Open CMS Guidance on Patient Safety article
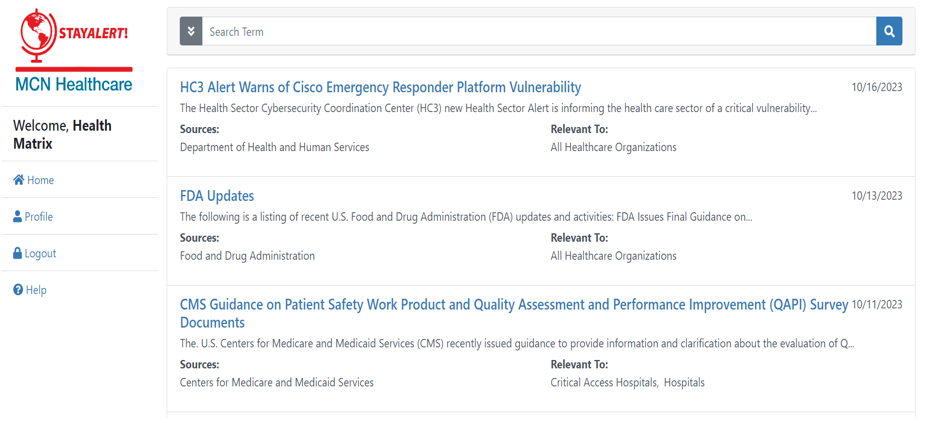 513,305
